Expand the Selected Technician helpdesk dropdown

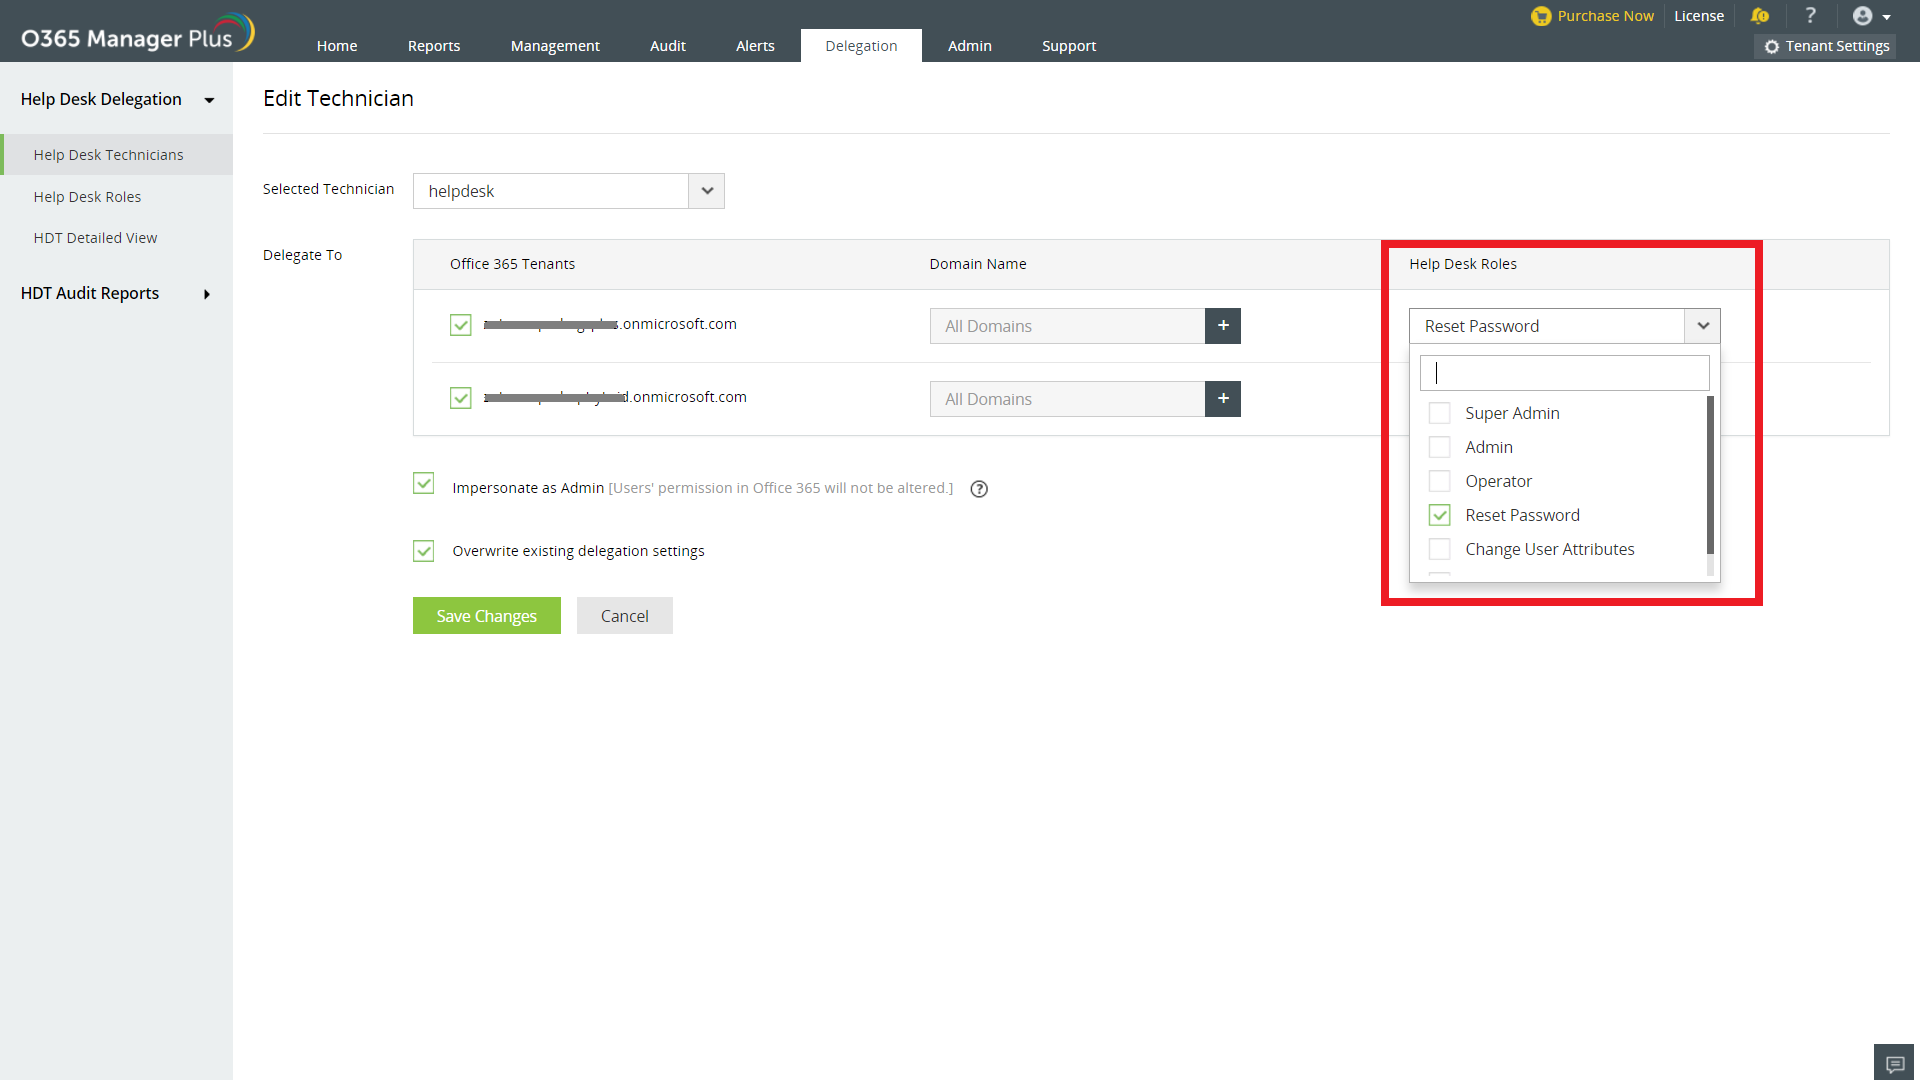pyautogui.click(x=706, y=191)
